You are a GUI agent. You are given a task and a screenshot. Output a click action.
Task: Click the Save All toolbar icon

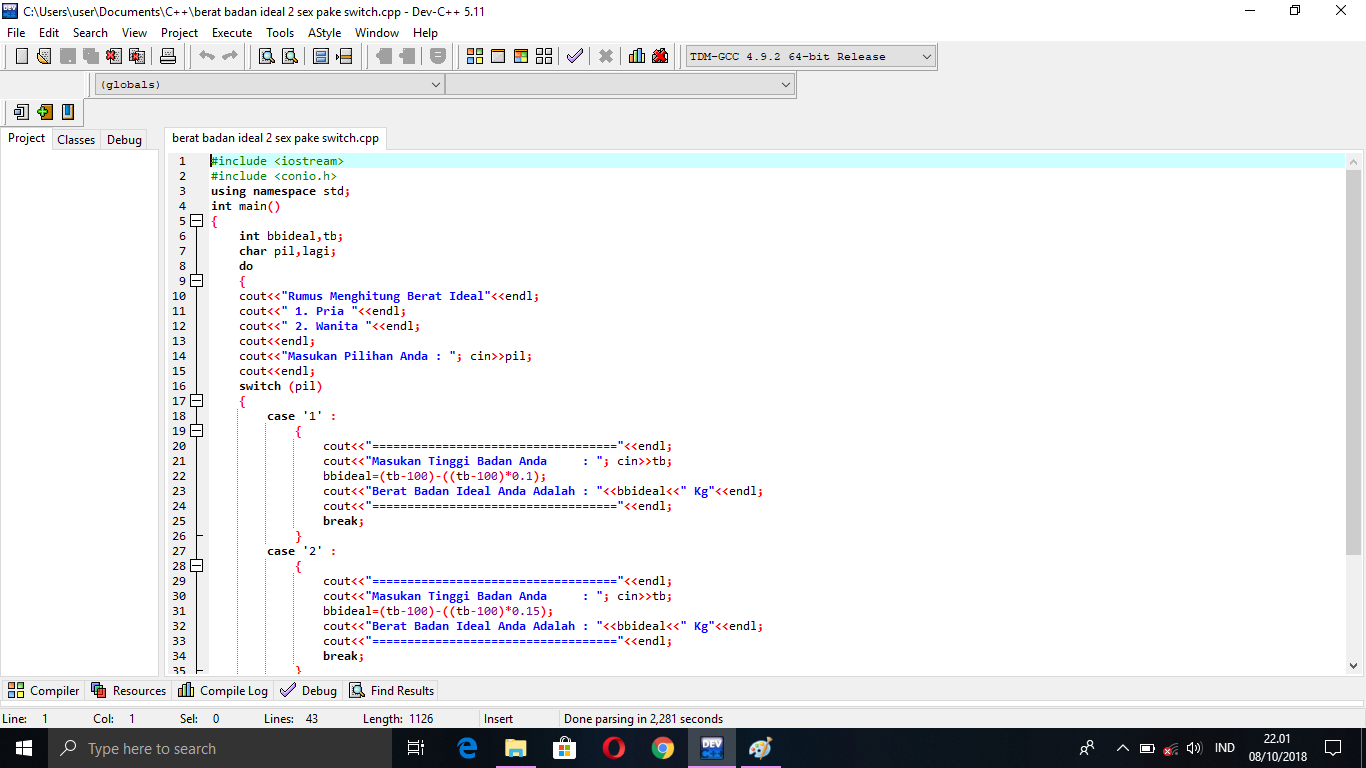(x=91, y=56)
